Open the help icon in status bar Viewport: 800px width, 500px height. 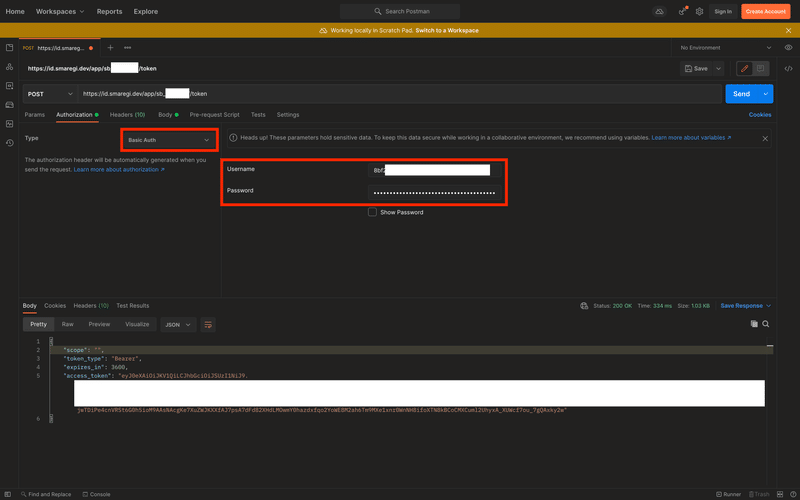click(x=792, y=494)
